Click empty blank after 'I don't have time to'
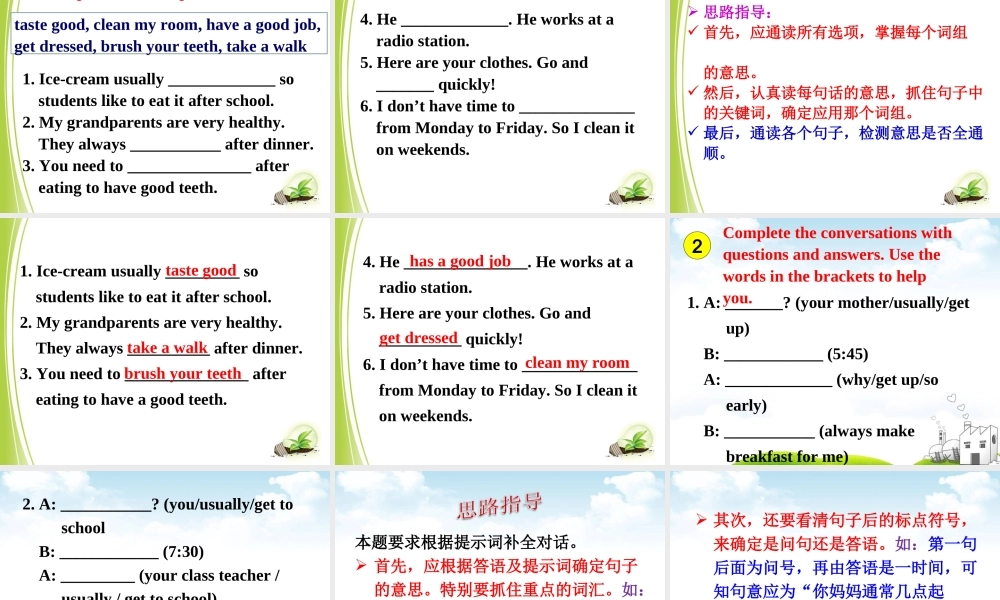The height and width of the screenshot is (600, 1000). [x=577, y=108]
